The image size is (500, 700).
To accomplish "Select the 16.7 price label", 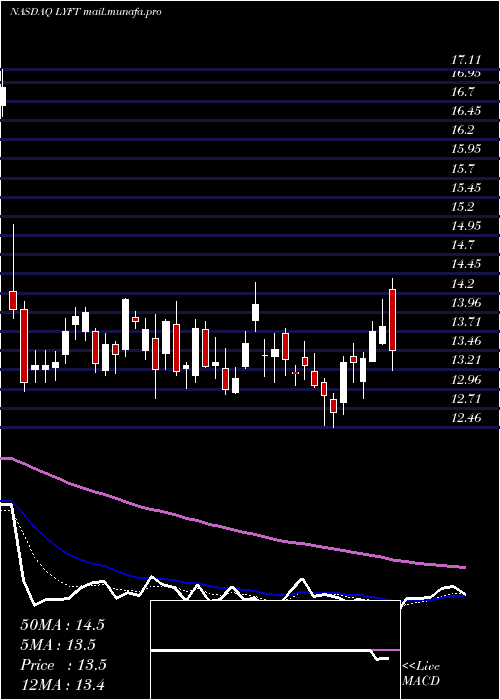I will (x=462, y=92).
